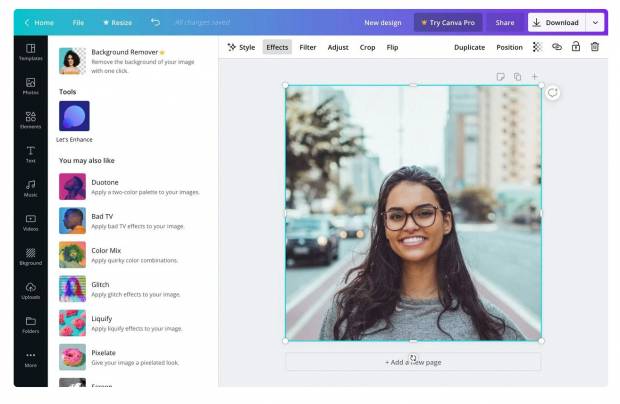This screenshot has height=404, width=620.
Task: Click the New design button
Action: point(383,23)
